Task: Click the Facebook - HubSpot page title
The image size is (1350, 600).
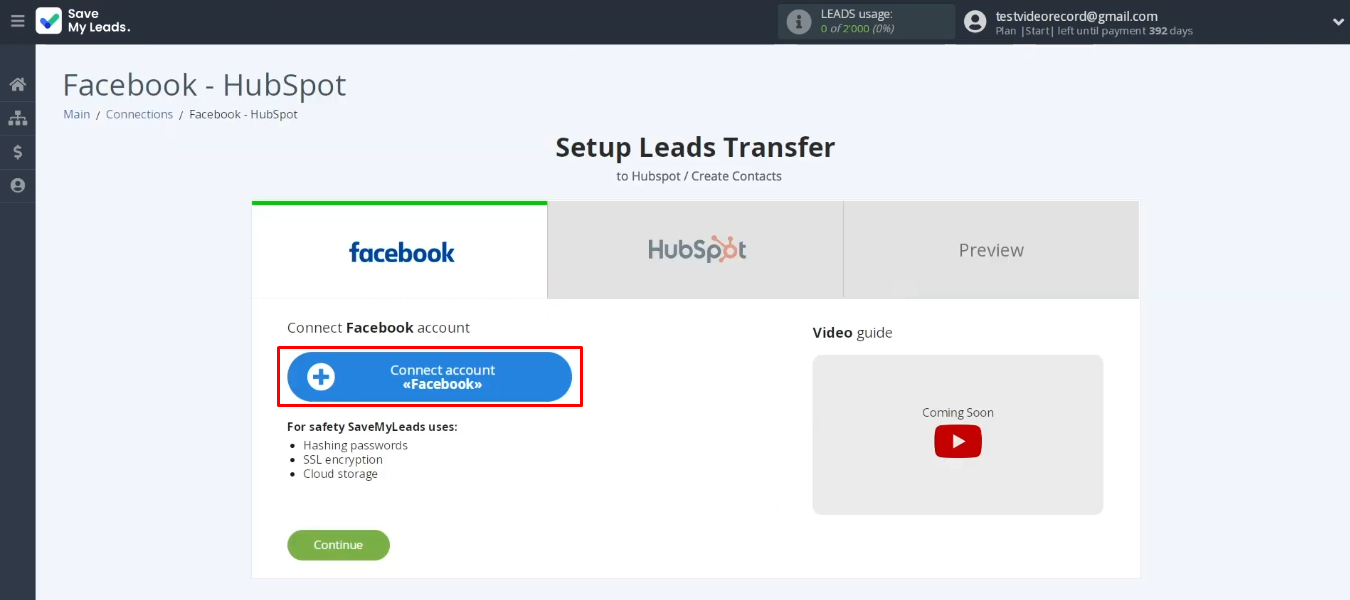Action: 205,85
